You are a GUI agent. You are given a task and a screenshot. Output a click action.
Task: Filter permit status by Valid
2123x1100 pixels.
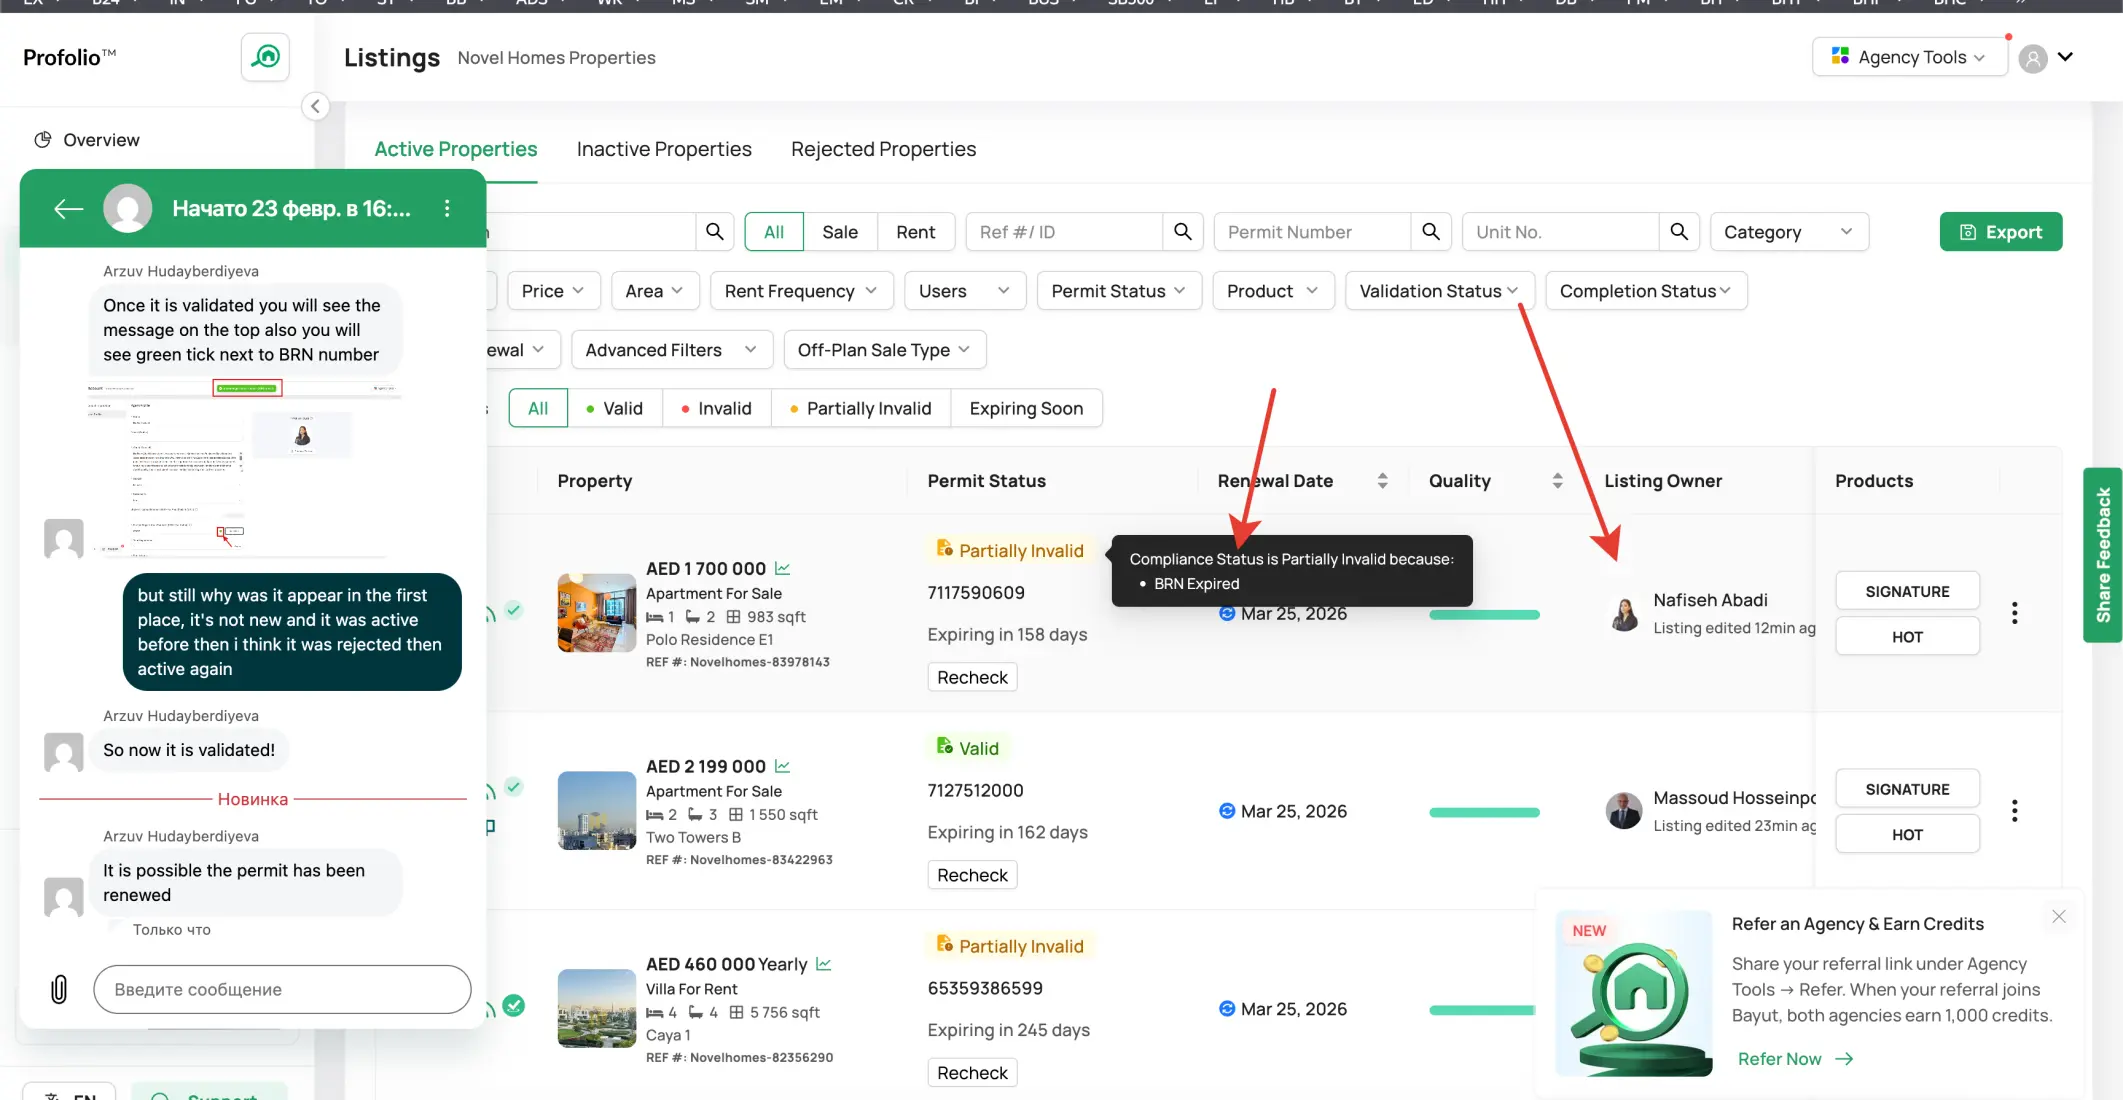[615, 408]
